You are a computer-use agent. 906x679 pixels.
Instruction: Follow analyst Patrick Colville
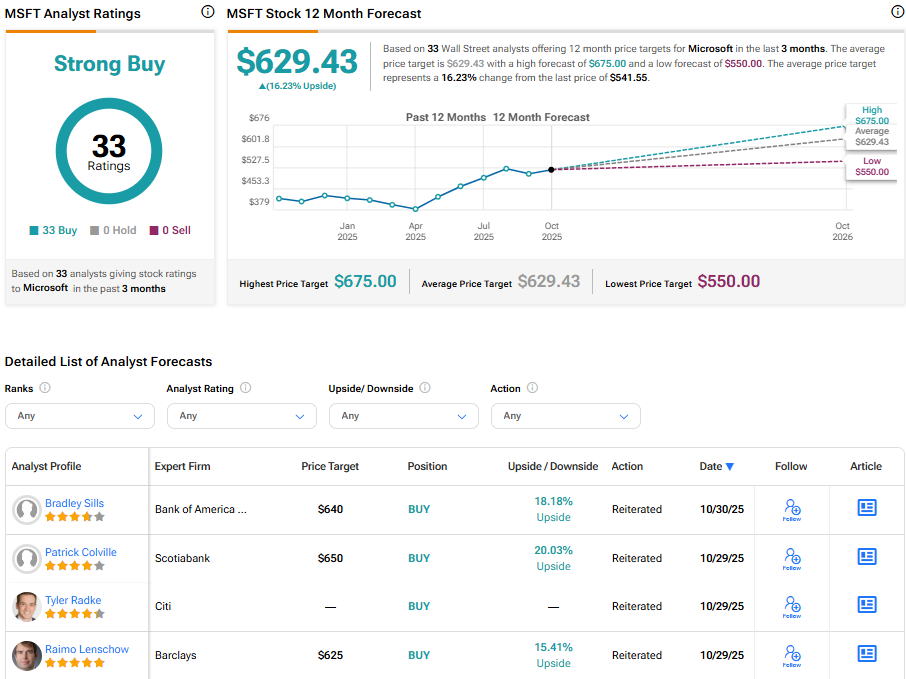[x=792, y=558]
